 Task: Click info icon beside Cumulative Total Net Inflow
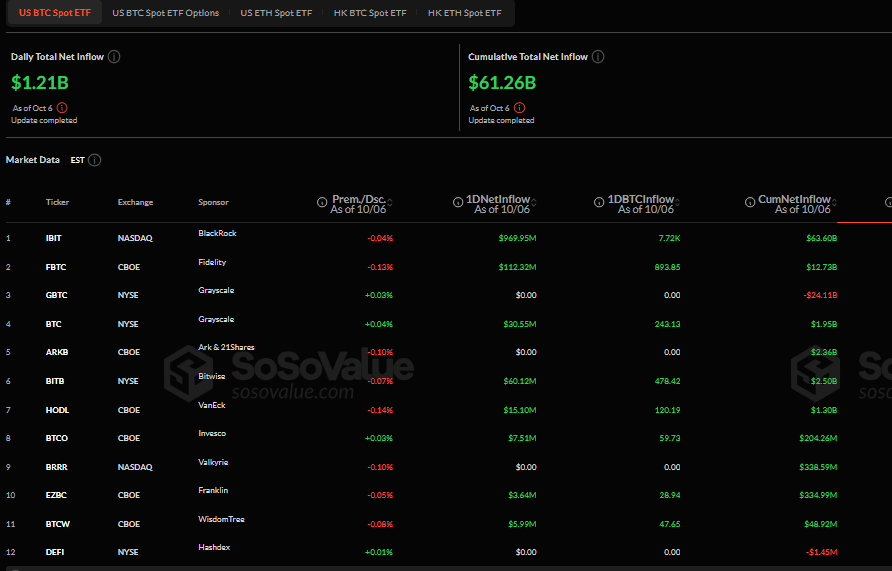pos(598,57)
